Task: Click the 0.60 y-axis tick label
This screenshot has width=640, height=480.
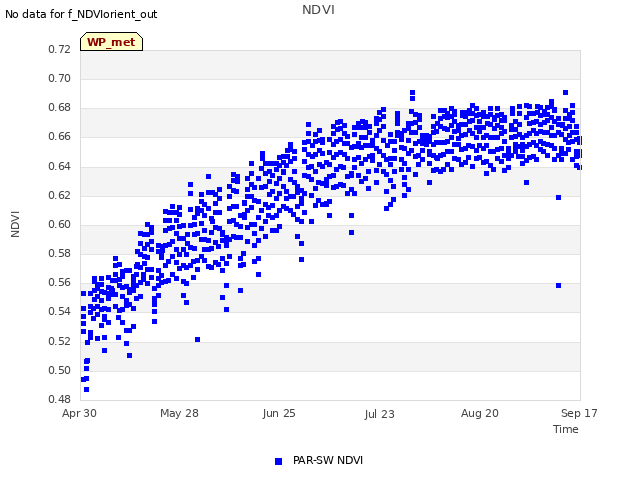Action: [60, 224]
